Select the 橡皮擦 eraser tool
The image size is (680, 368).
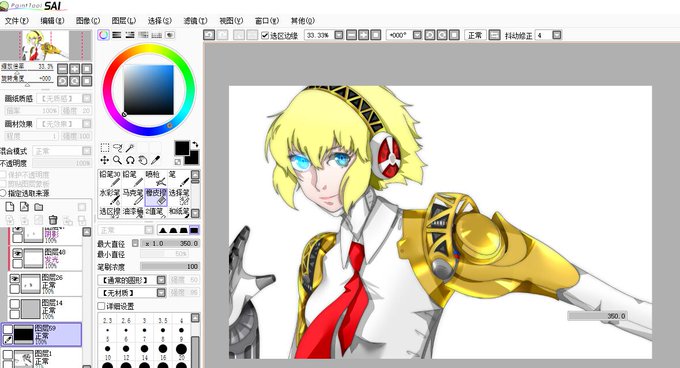[156, 196]
